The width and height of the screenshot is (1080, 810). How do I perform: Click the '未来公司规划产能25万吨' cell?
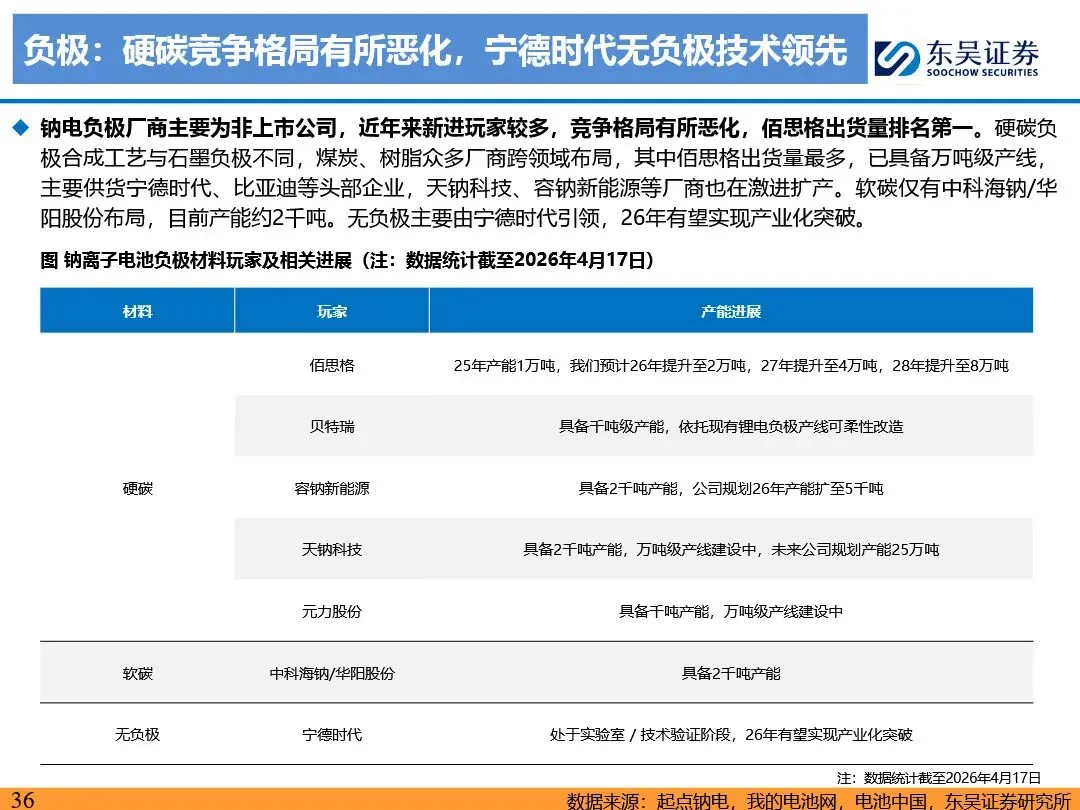731,550
